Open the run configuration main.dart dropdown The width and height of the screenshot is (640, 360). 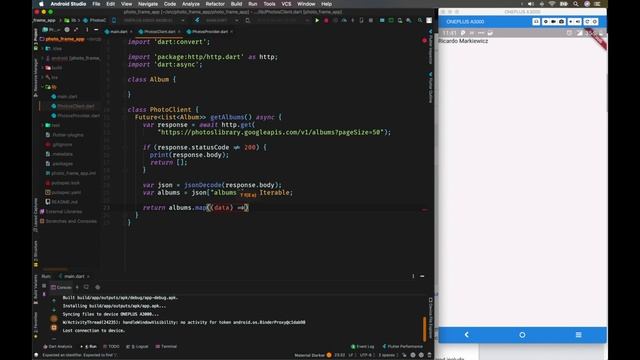(x=216, y=20)
